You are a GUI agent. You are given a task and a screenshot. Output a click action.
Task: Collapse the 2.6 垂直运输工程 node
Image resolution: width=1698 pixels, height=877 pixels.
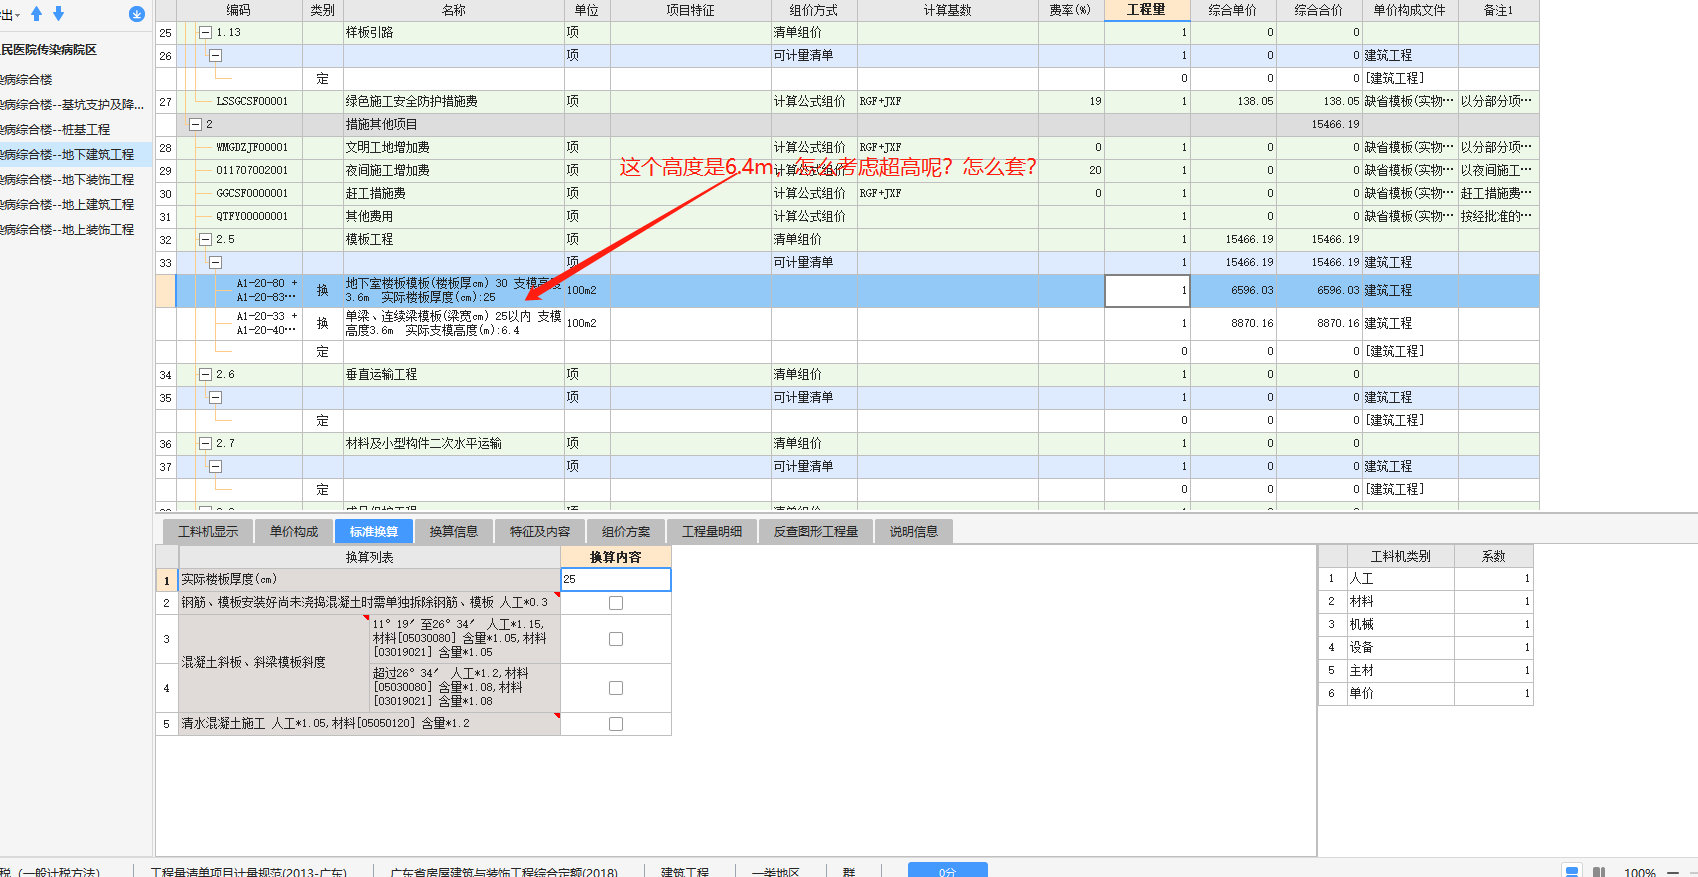click(205, 375)
